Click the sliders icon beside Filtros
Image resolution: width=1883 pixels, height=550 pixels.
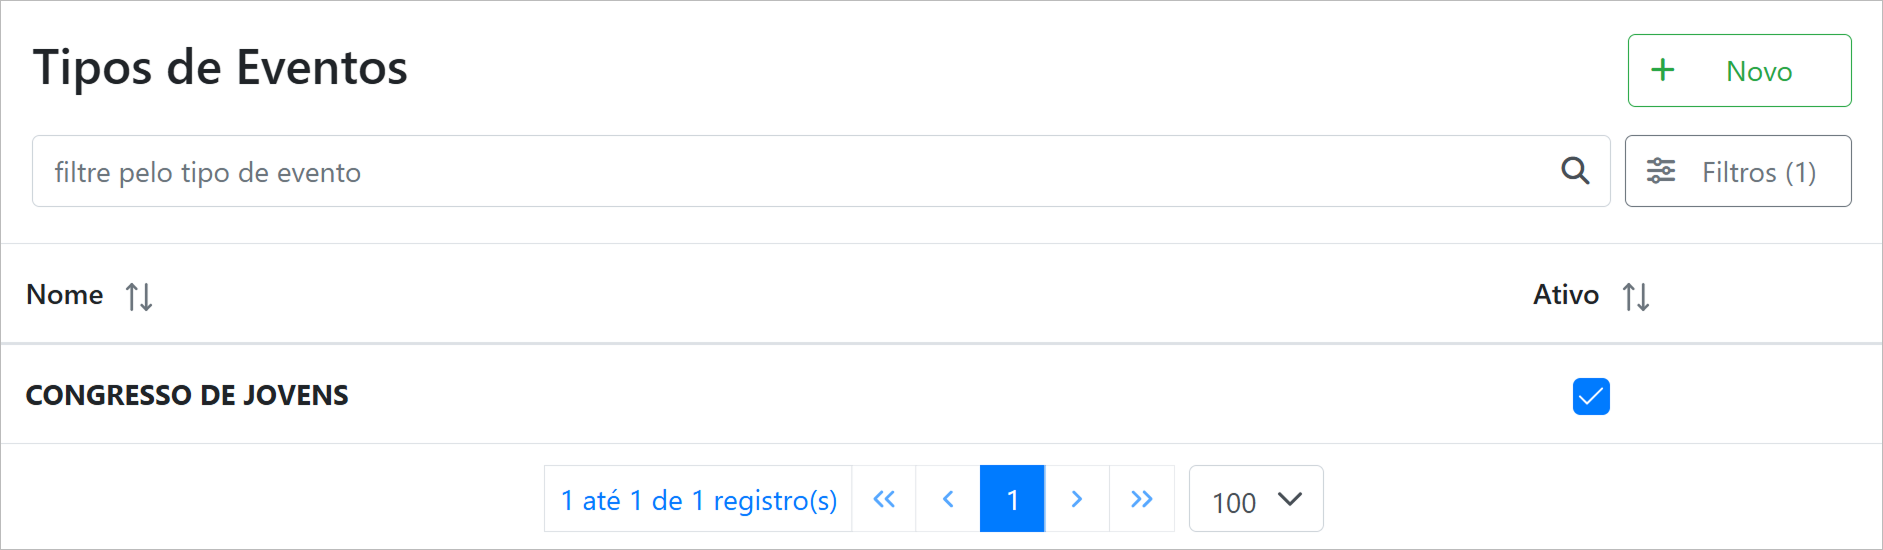coord(1661,171)
